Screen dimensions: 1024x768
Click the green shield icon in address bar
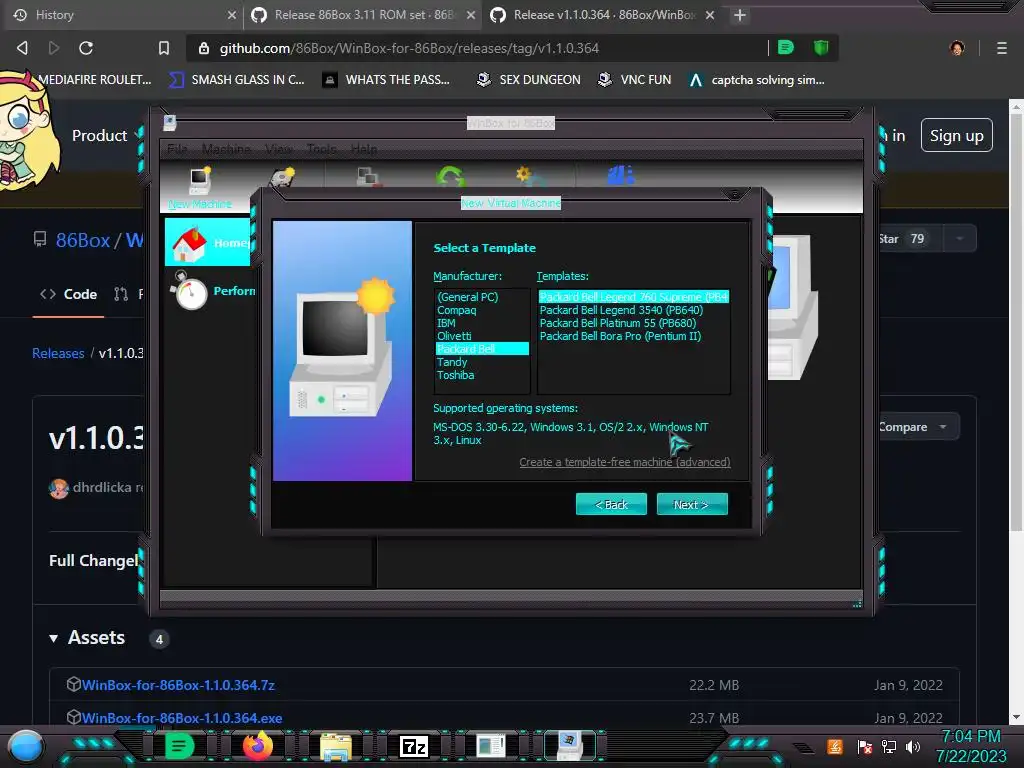tap(821, 47)
